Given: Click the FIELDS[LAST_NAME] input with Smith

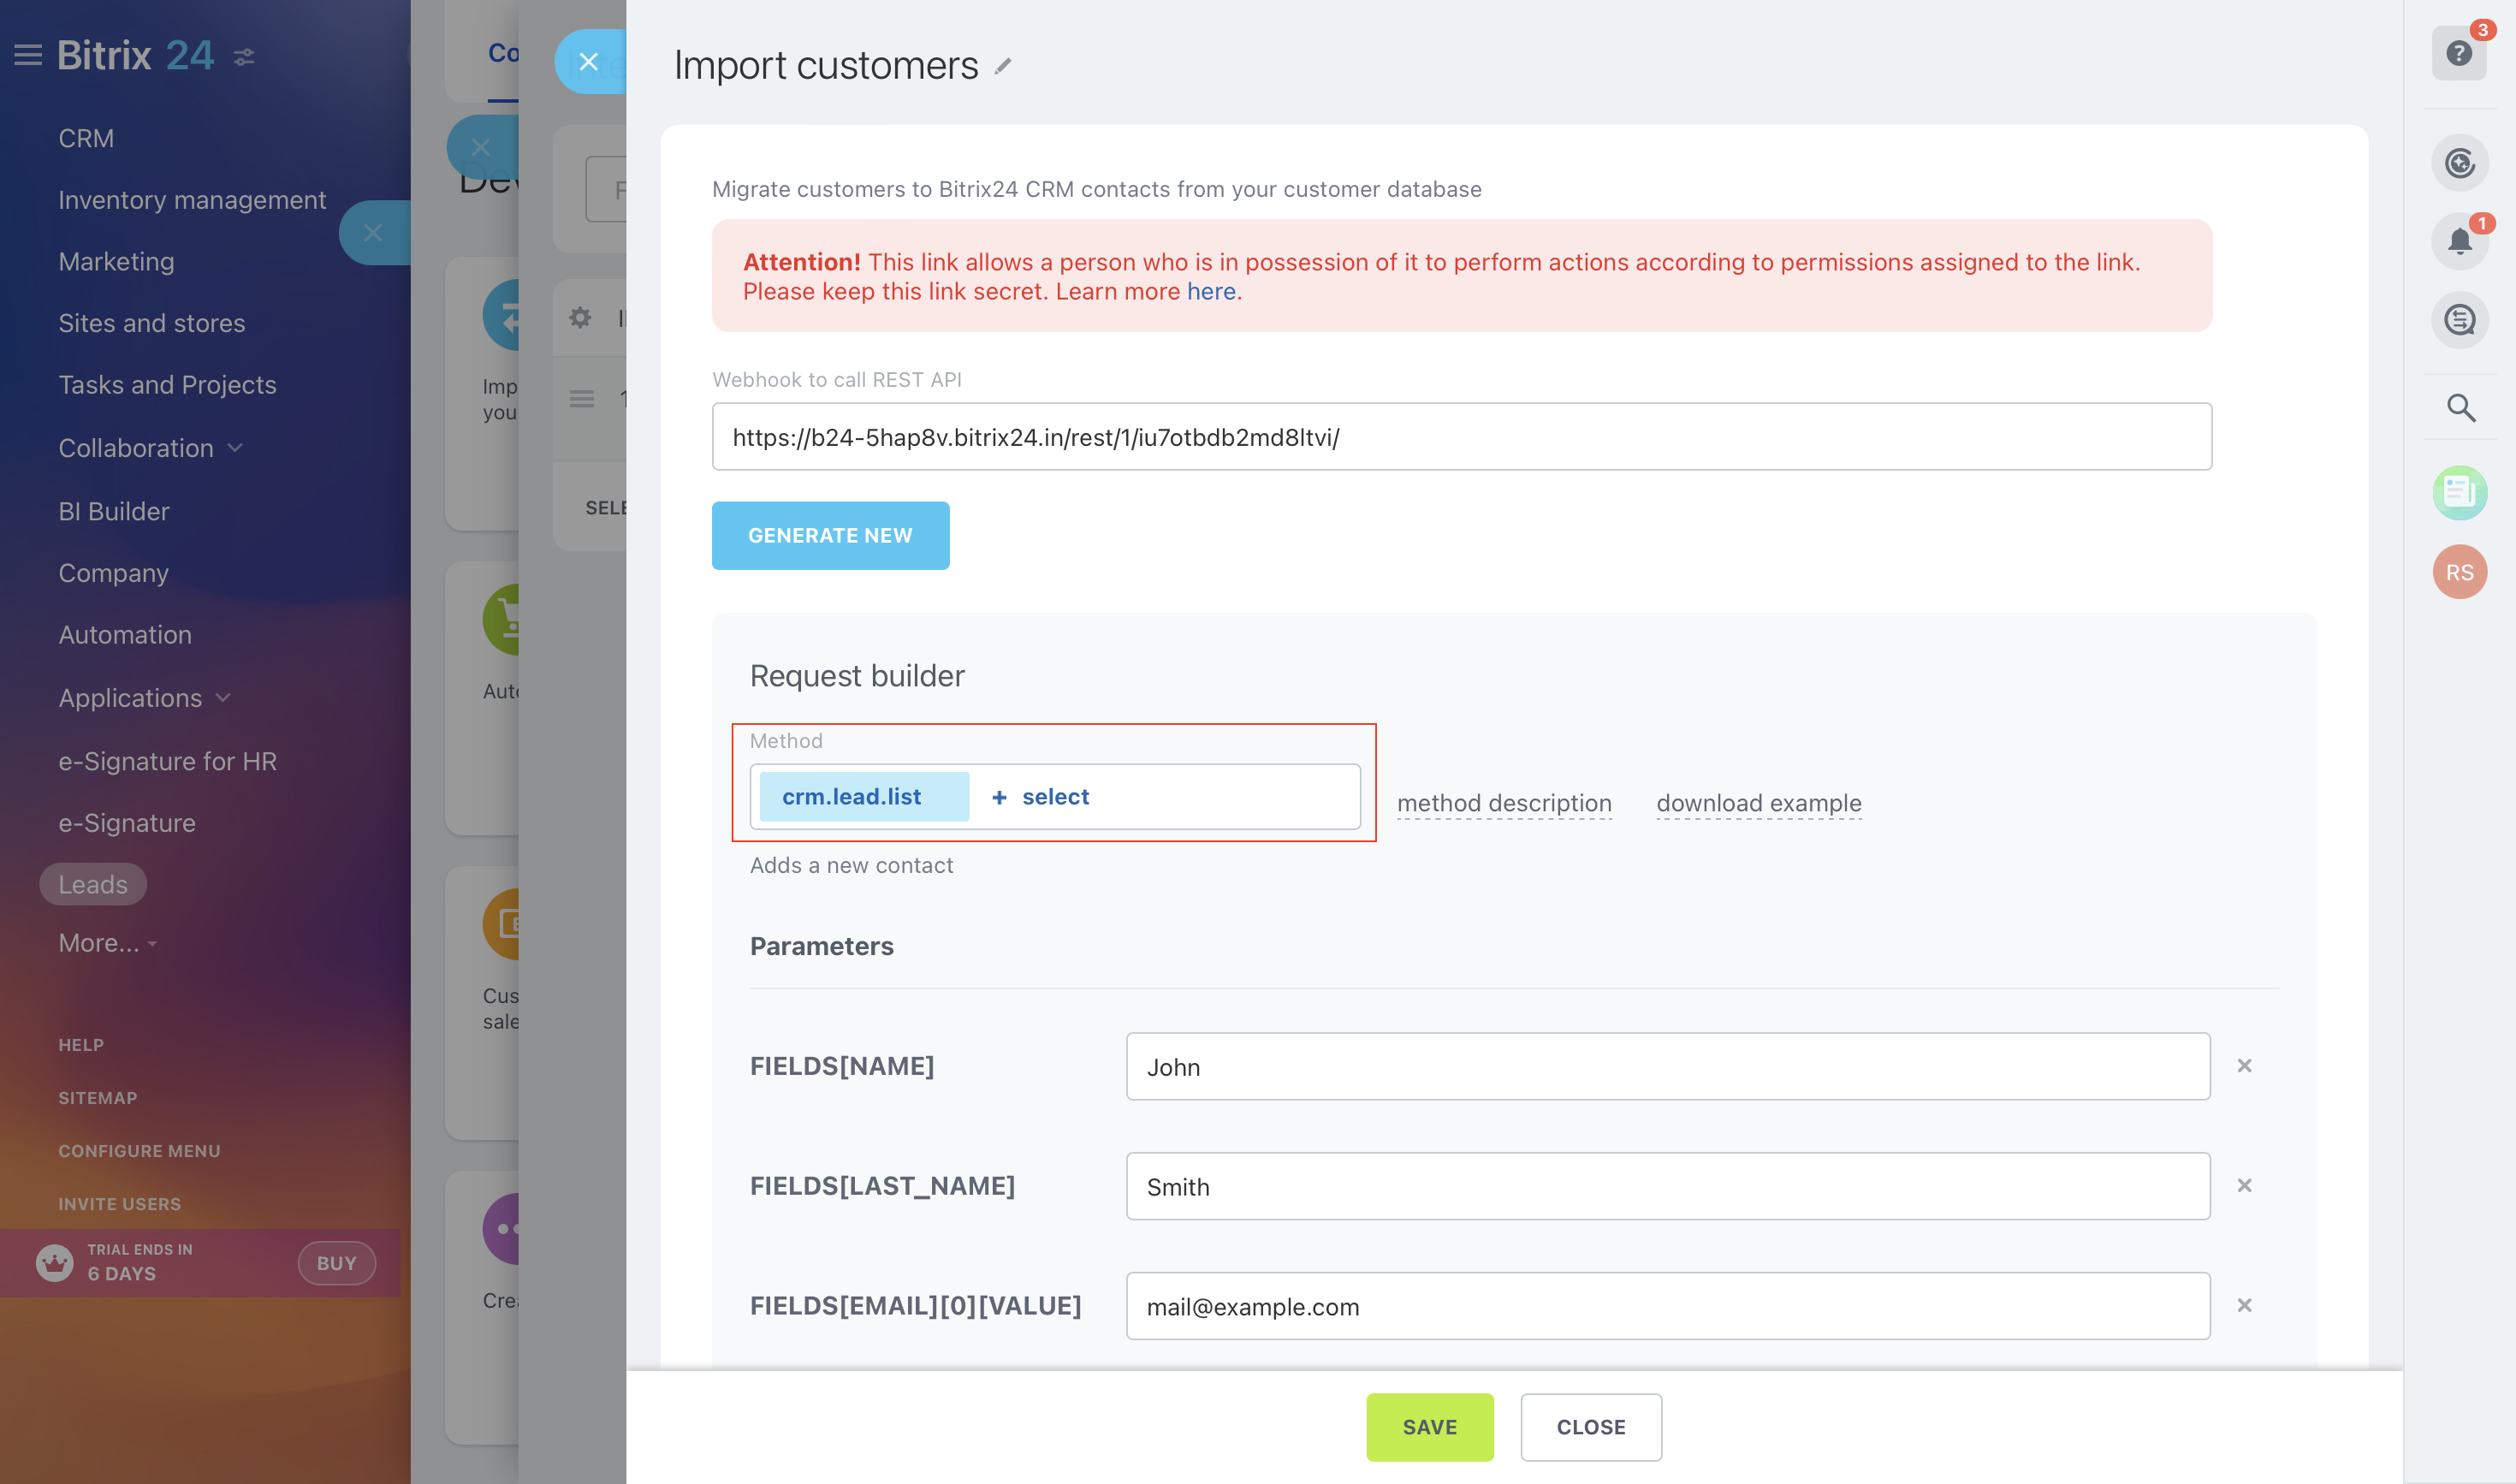Looking at the screenshot, I should tap(1668, 1186).
